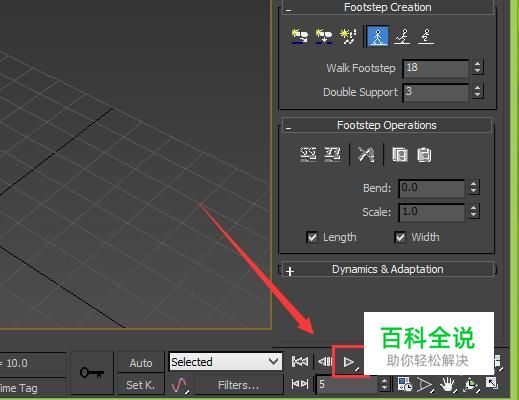
Task: Adjust the Bend spinner arrows
Action: 473,187
